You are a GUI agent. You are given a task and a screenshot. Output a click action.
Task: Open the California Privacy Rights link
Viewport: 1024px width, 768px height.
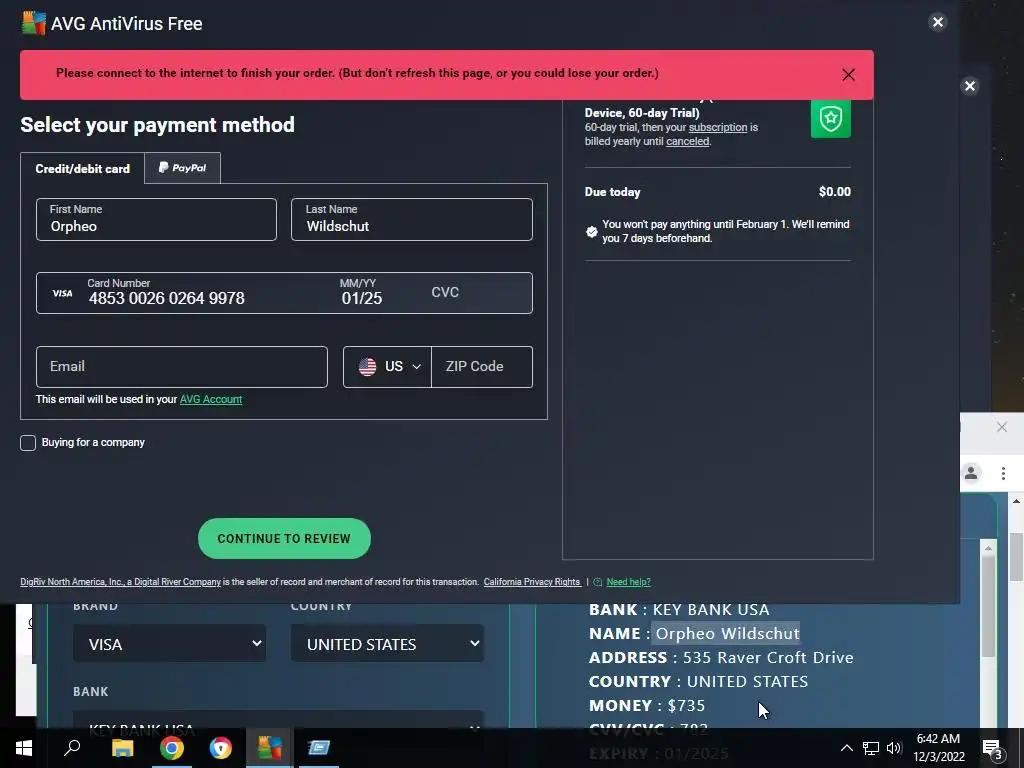tap(532, 582)
